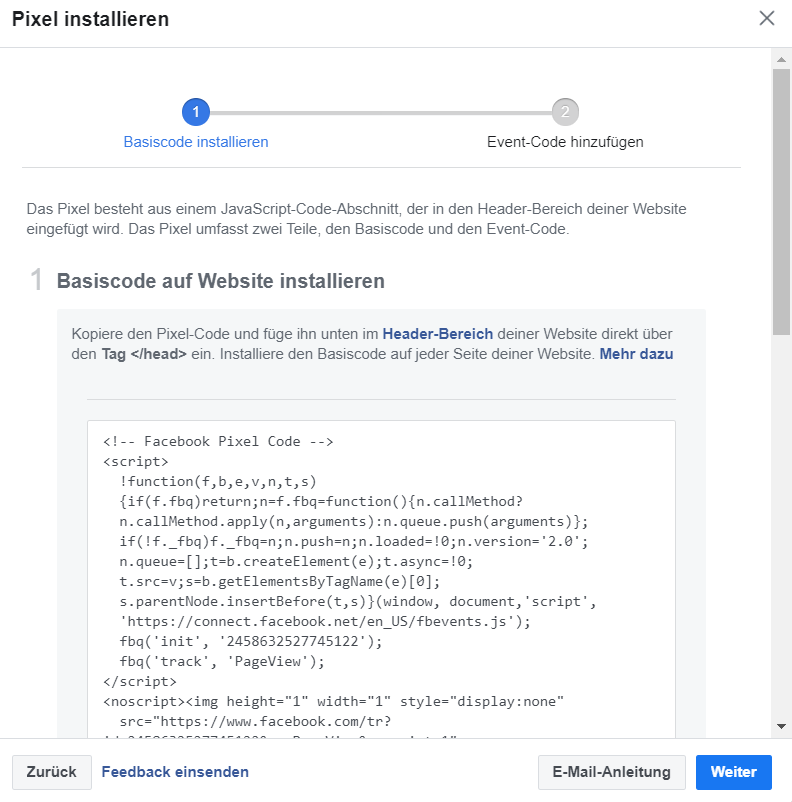Click the vertical scrollbar thumb
This screenshot has width=792, height=802.
pos(781,202)
